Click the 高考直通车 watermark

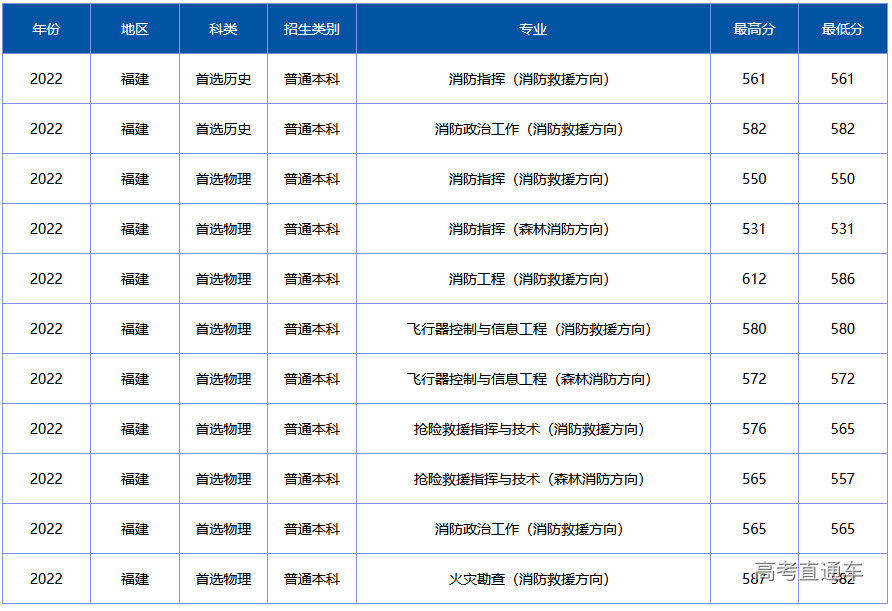click(x=809, y=571)
